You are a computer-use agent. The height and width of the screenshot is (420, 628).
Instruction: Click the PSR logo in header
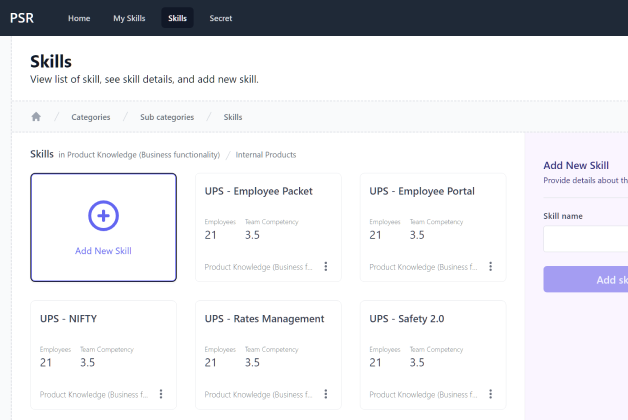click(x=22, y=17)
